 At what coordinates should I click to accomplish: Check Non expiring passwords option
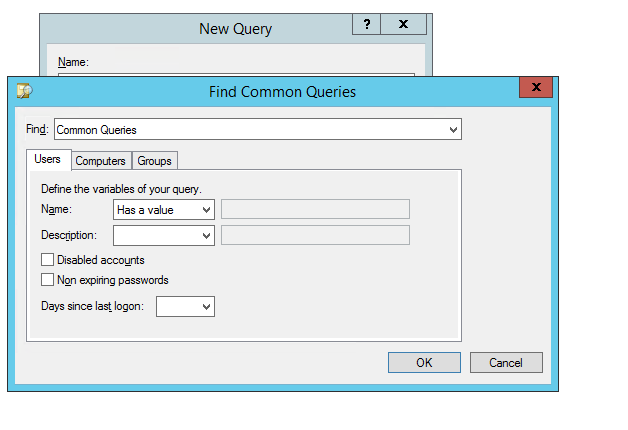tap(47, 279)
